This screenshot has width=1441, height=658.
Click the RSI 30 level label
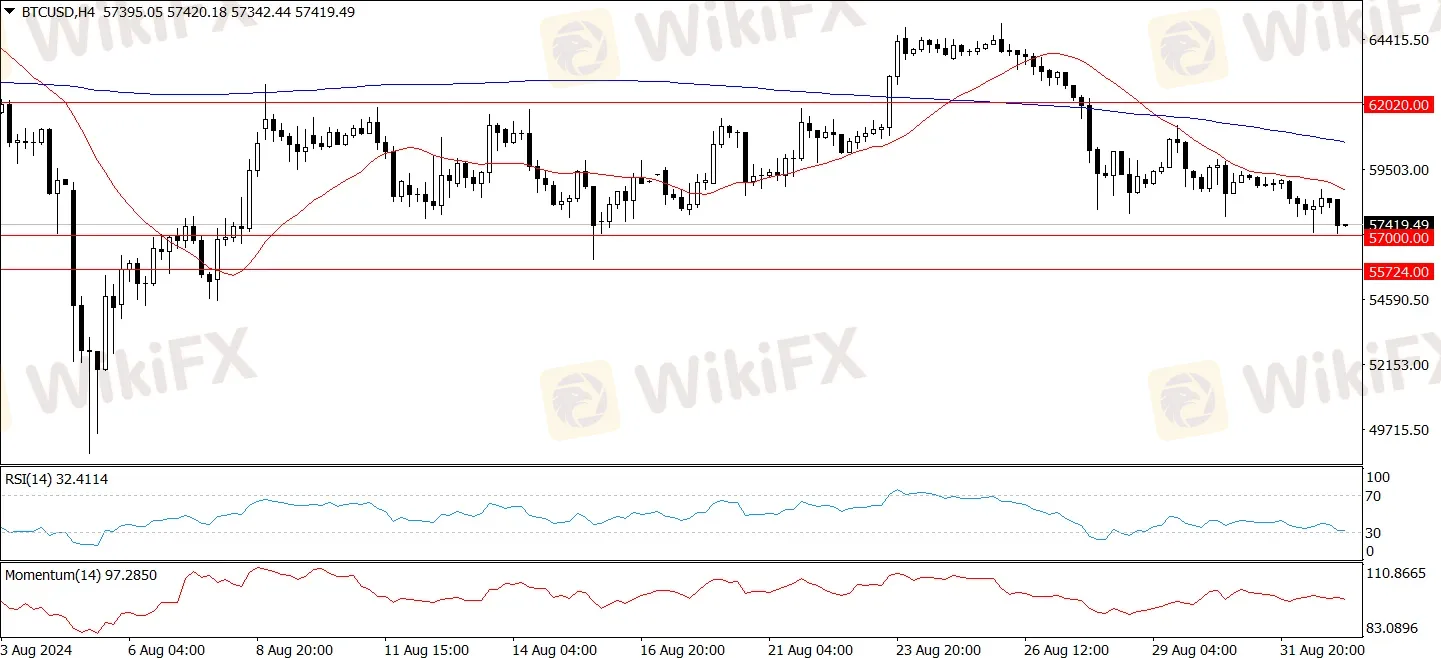[1374, 532]
